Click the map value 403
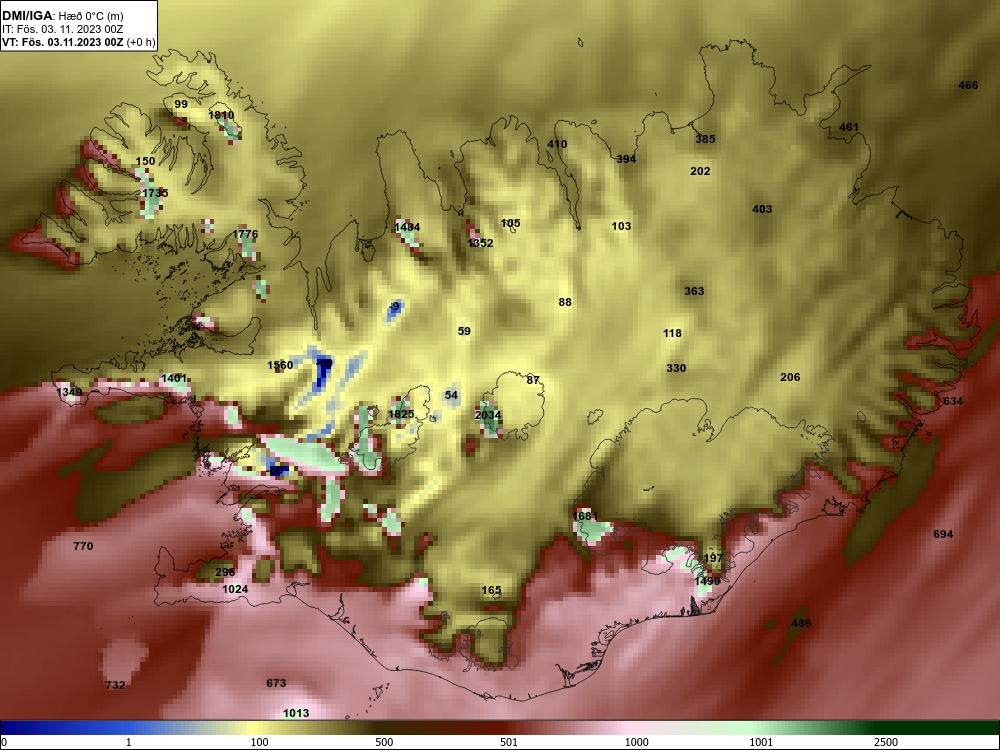1000x750 pixels. click(761, 209)
